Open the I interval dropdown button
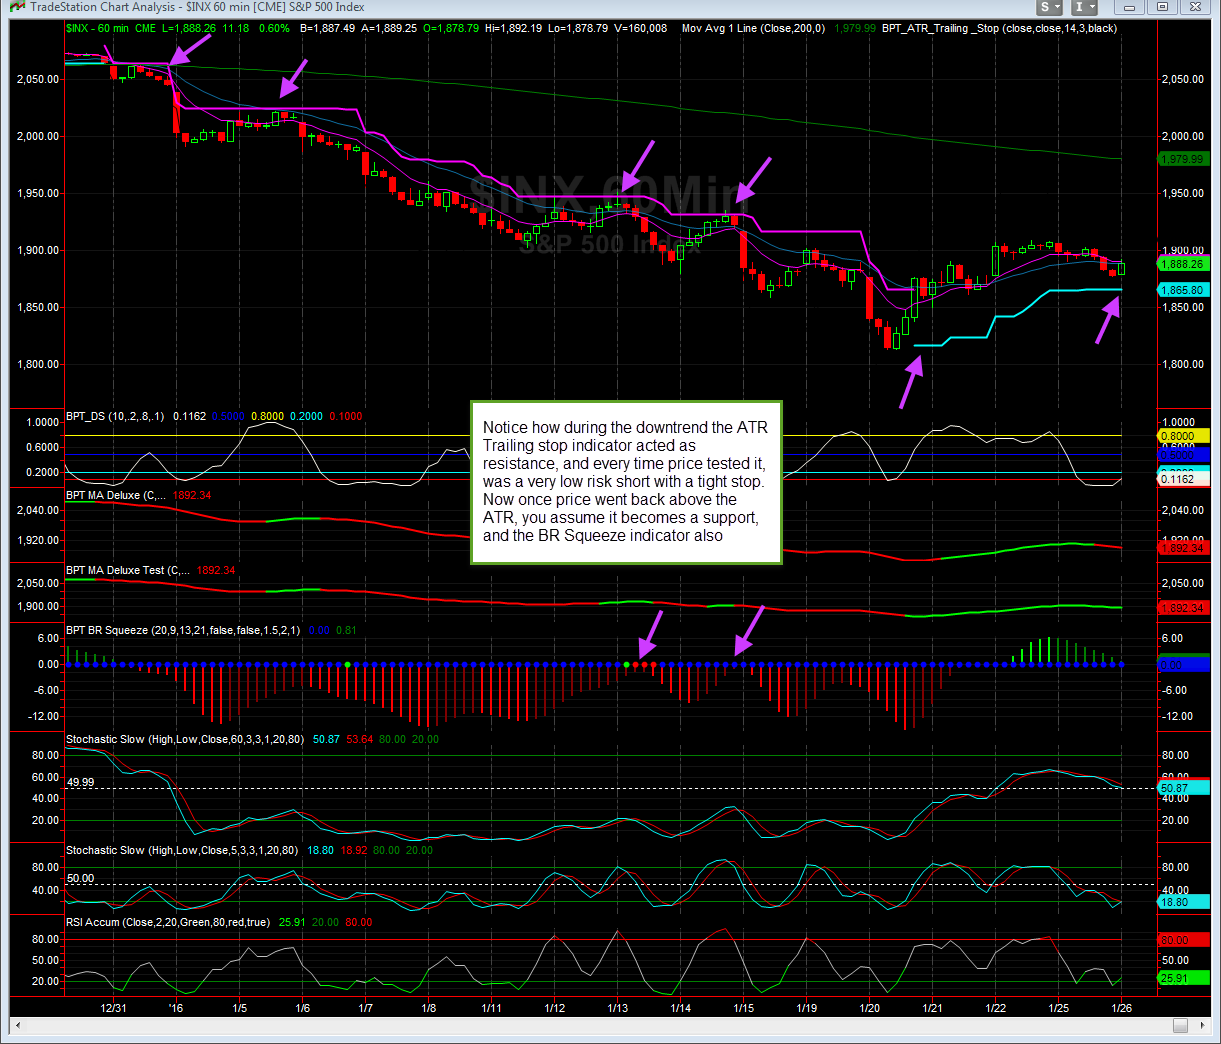This screenshot has width=1221, height=1044. (1085, 7)
